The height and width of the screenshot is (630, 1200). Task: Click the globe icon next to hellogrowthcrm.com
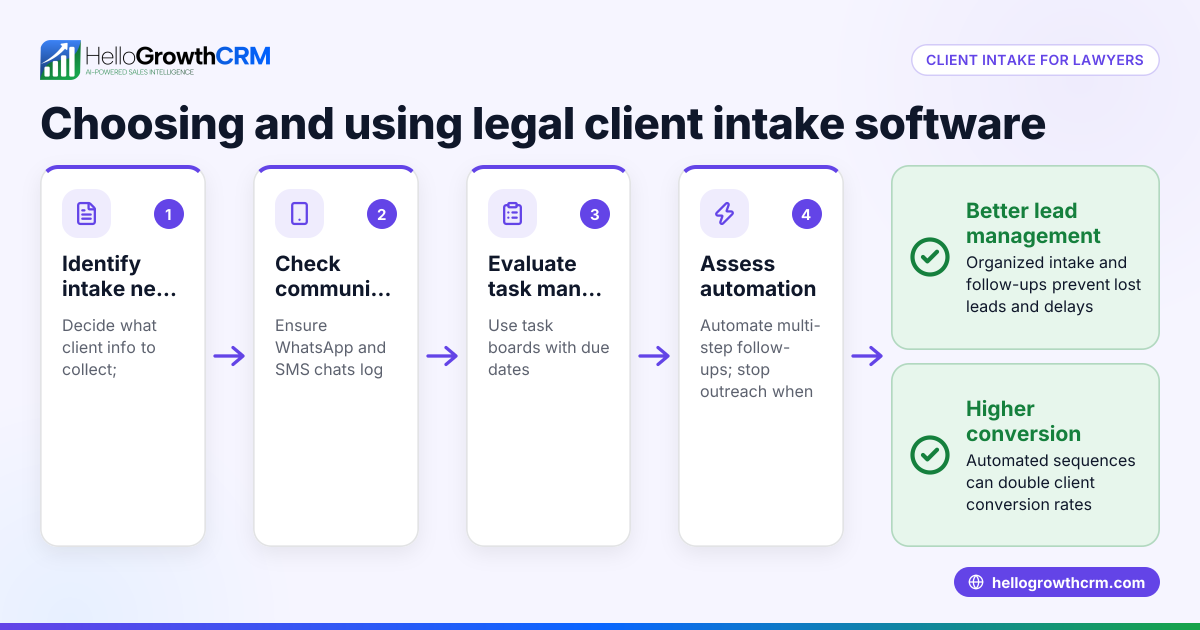tap(977, 583)
